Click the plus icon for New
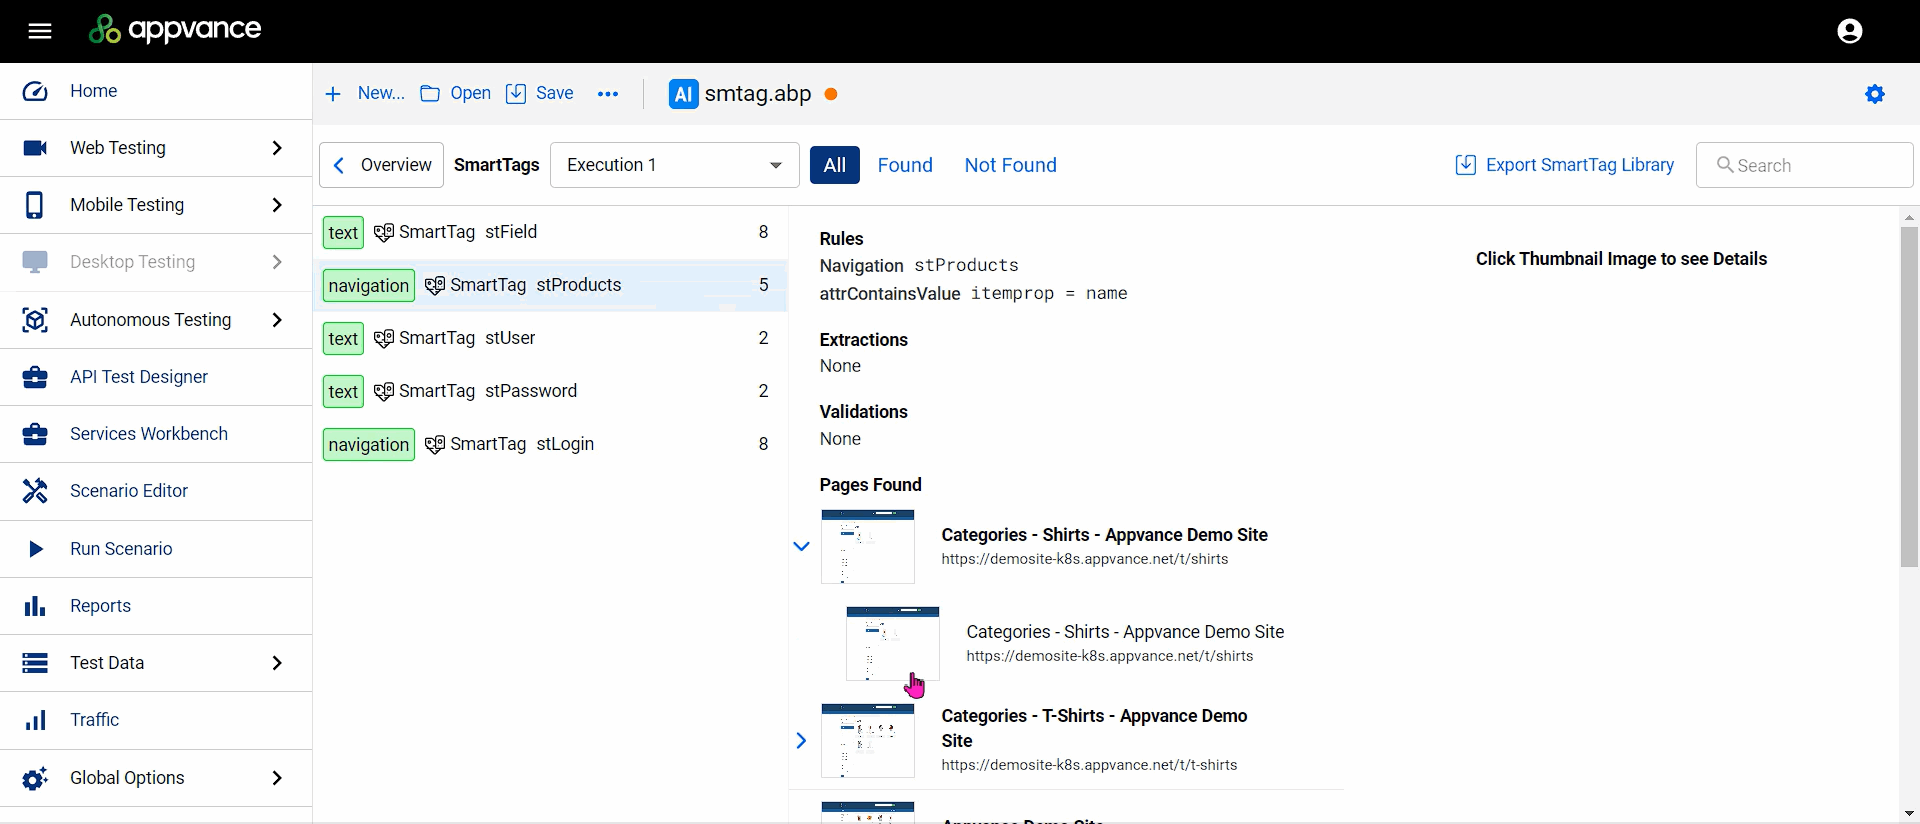This screenshot has height=824, width=1920. click(334, 94)
